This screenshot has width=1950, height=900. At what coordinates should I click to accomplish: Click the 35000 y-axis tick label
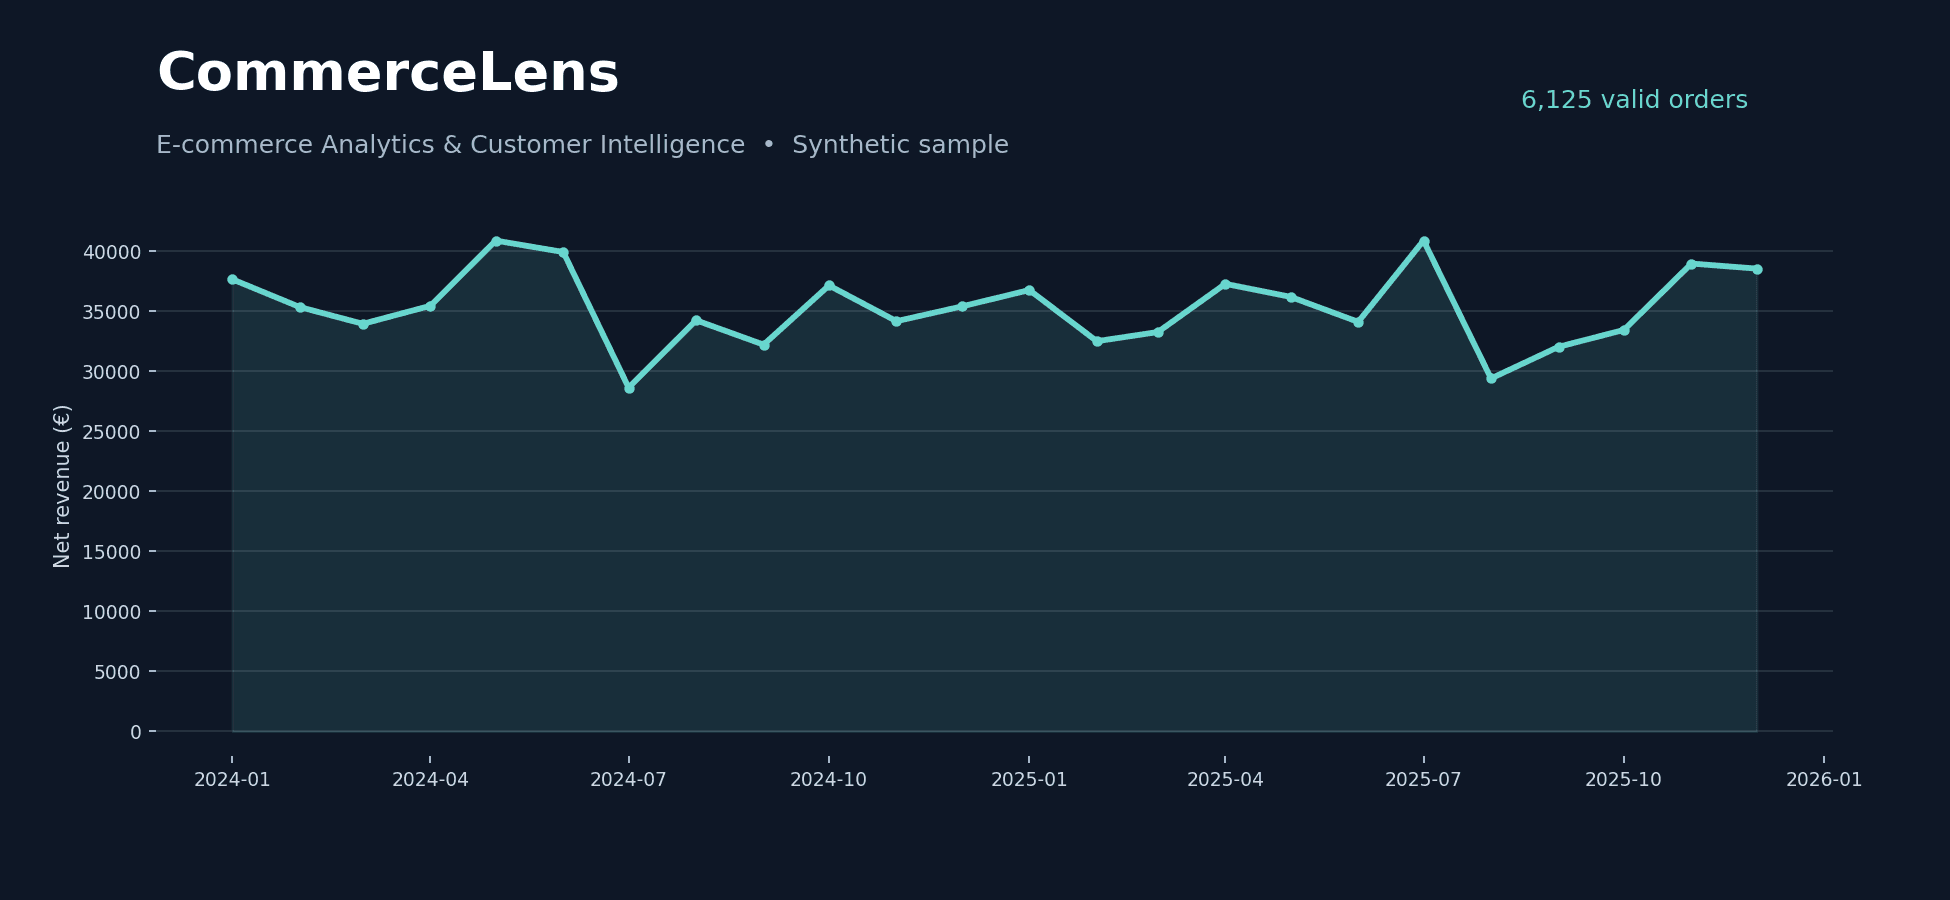pos(112,312)
